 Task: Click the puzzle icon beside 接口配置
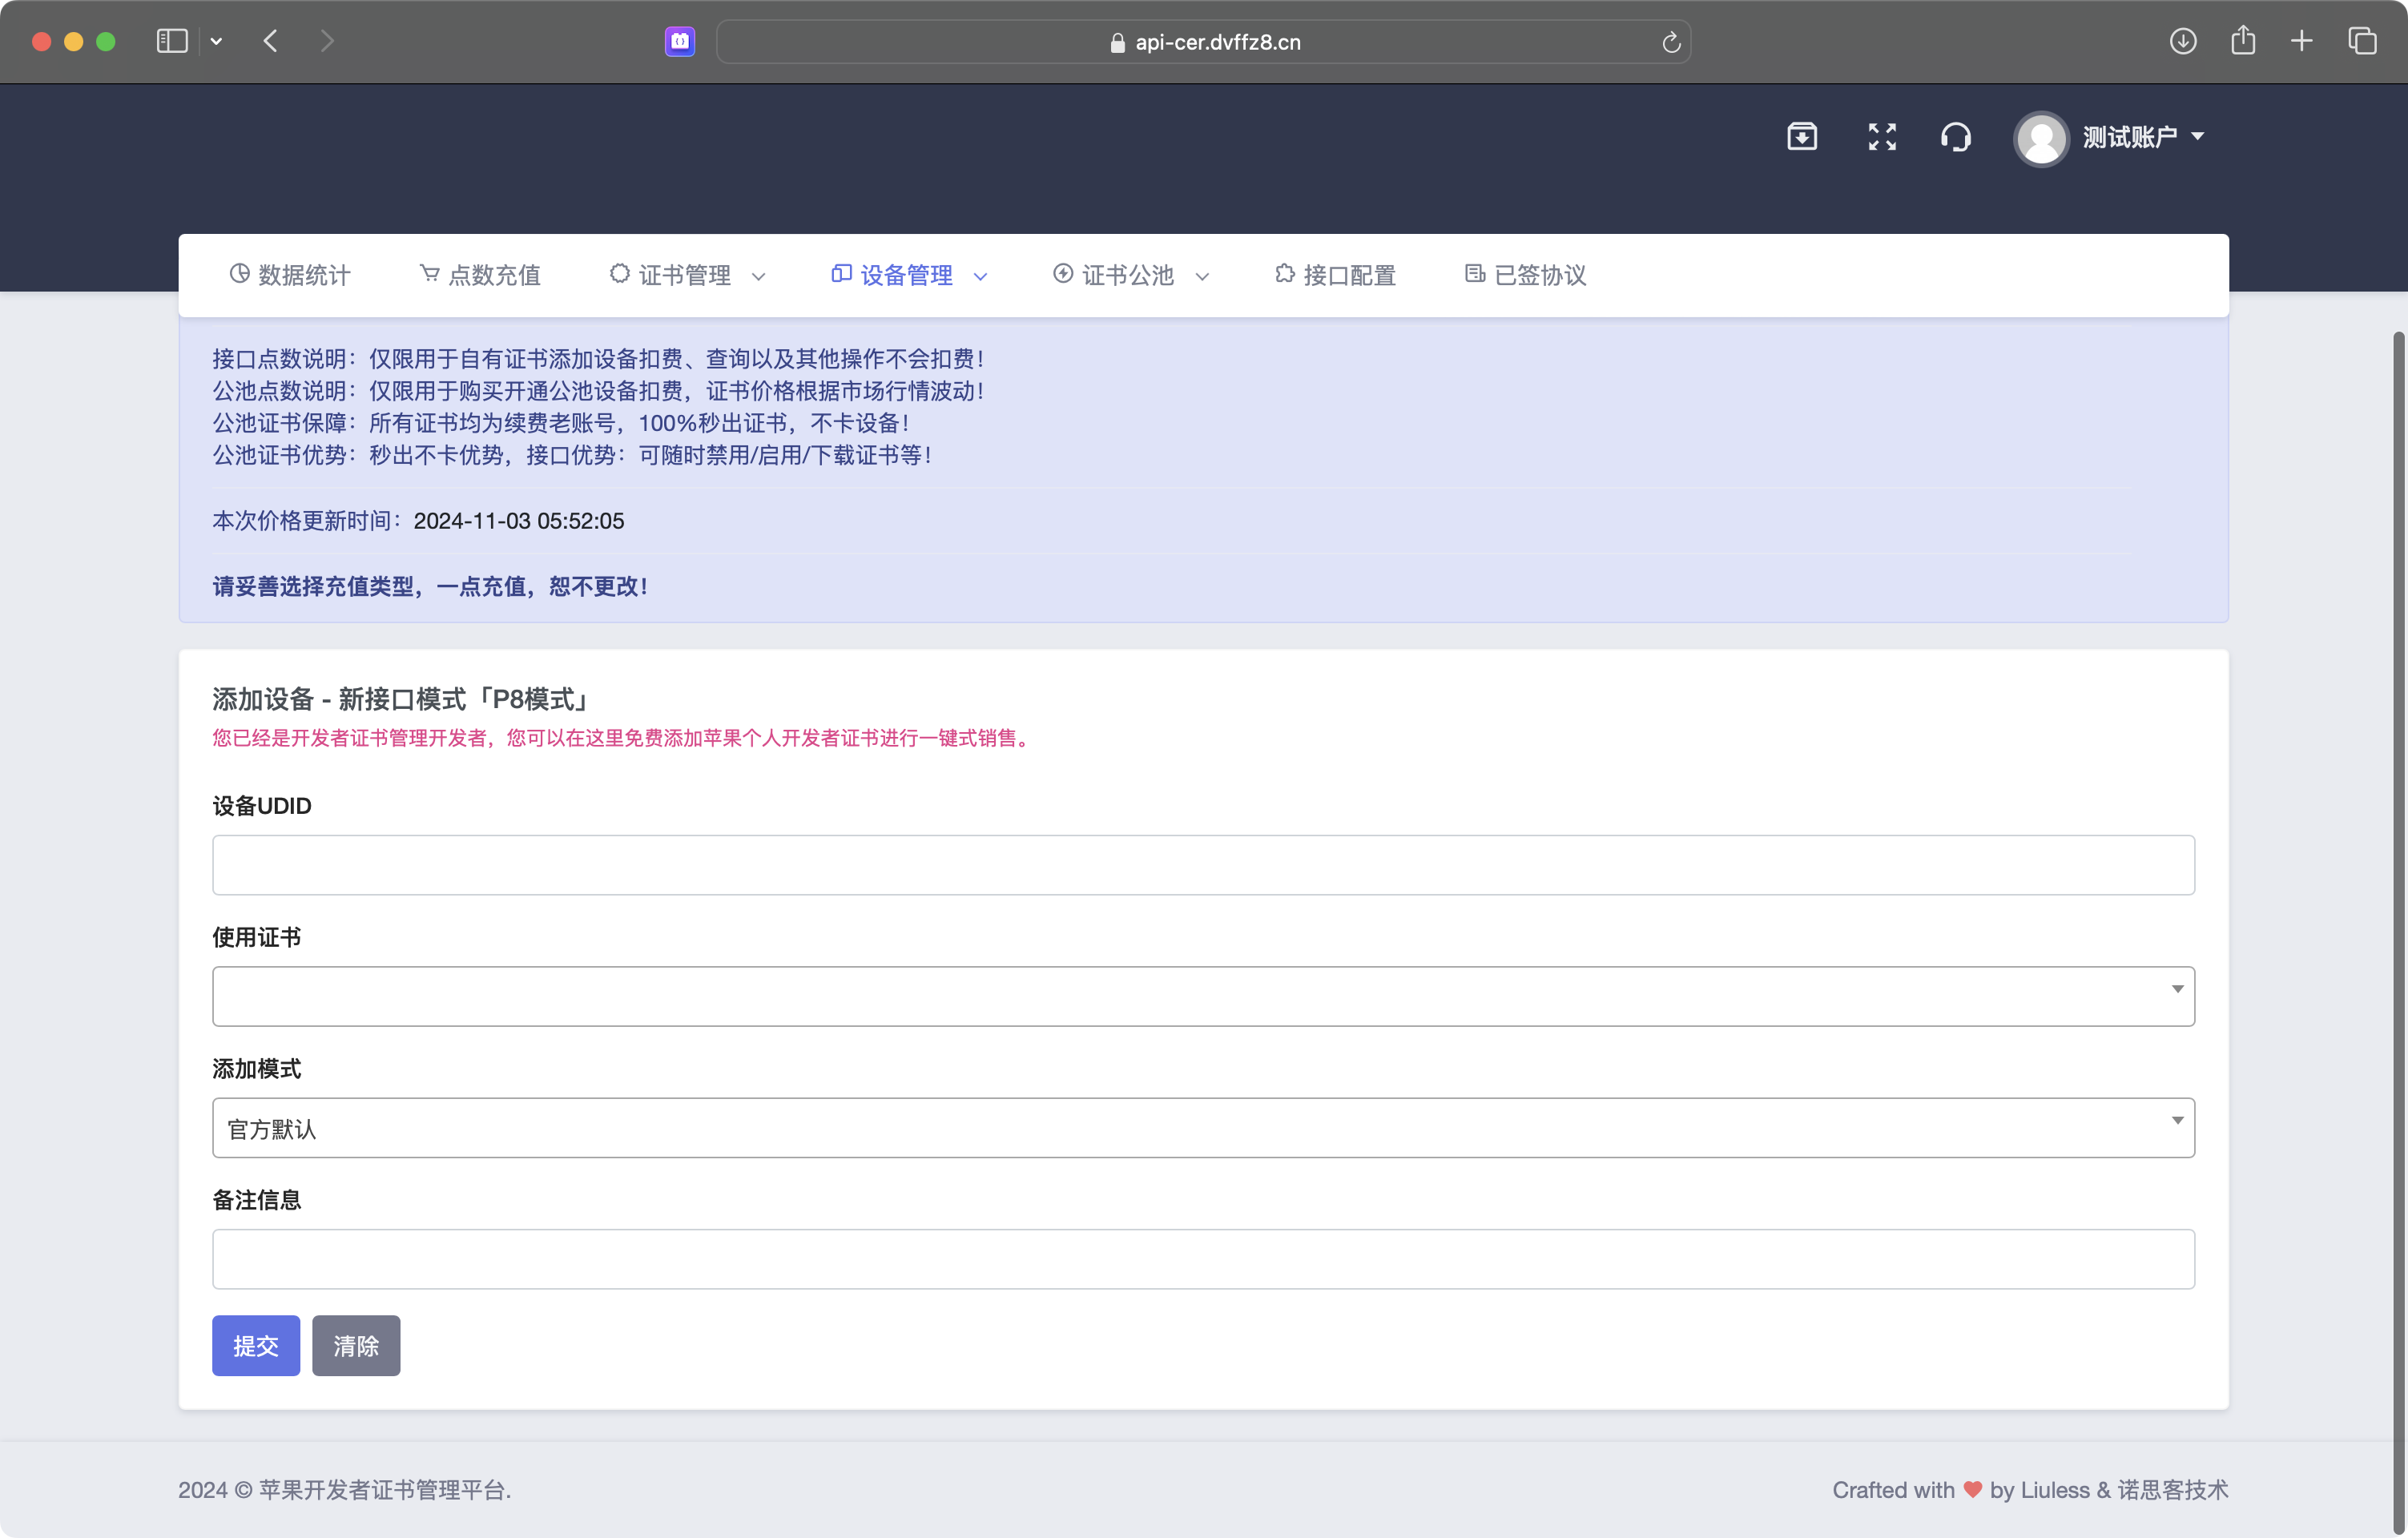[1284, 273]
